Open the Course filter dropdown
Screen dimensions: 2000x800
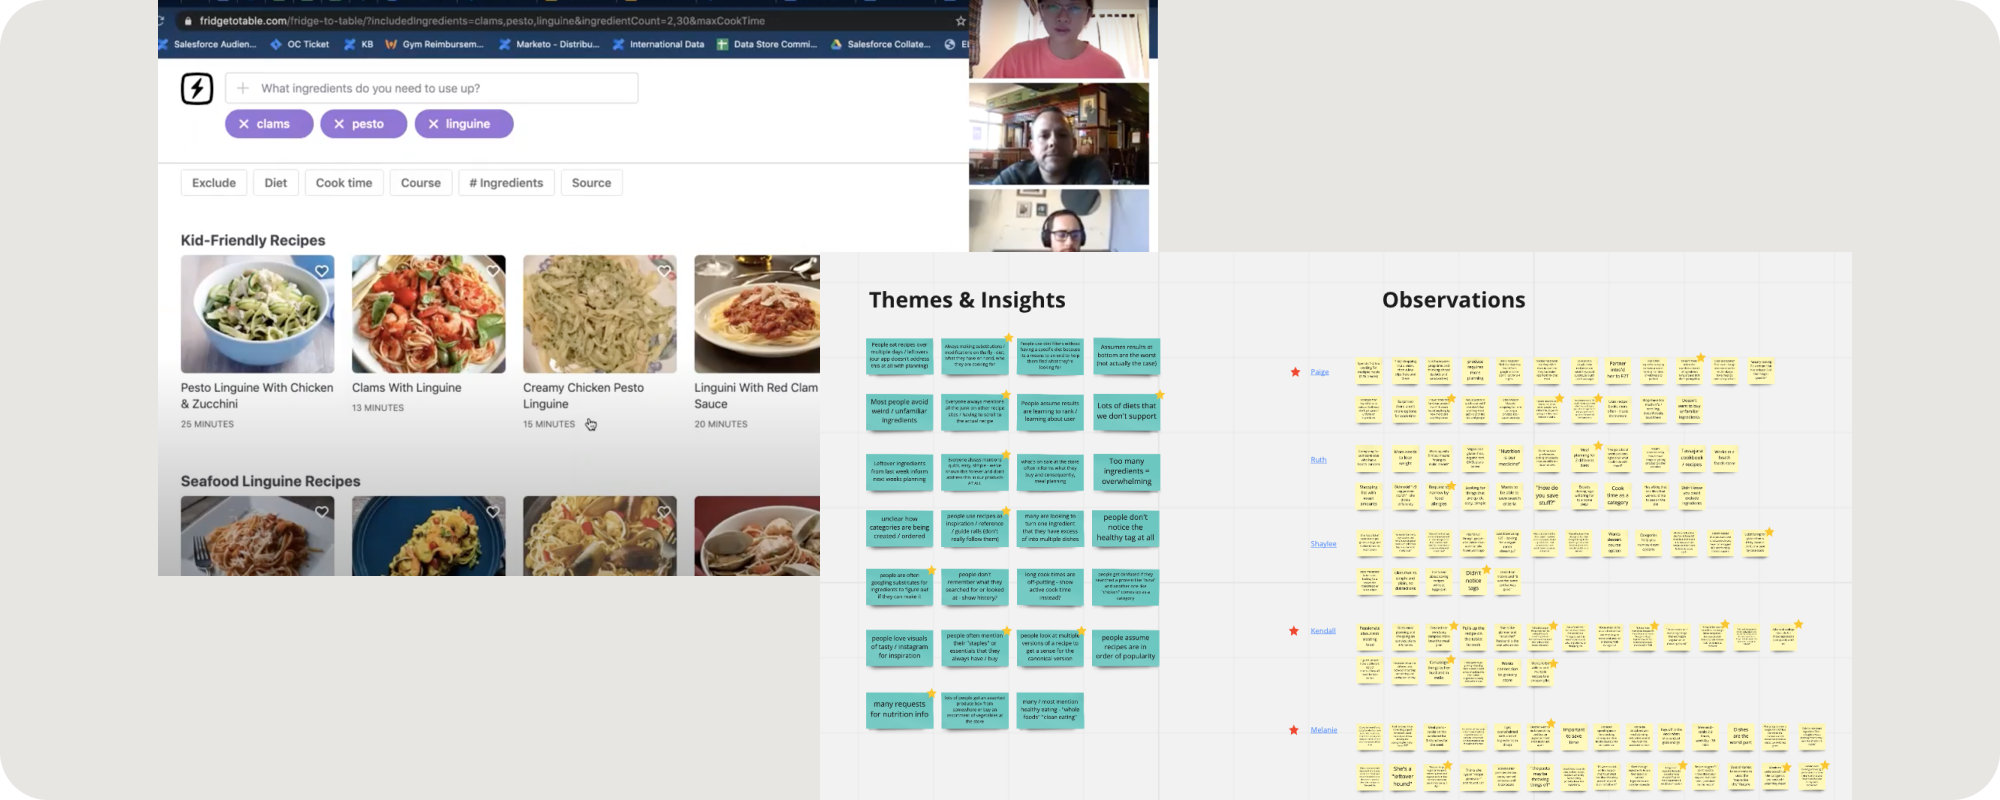click(421, 183)
